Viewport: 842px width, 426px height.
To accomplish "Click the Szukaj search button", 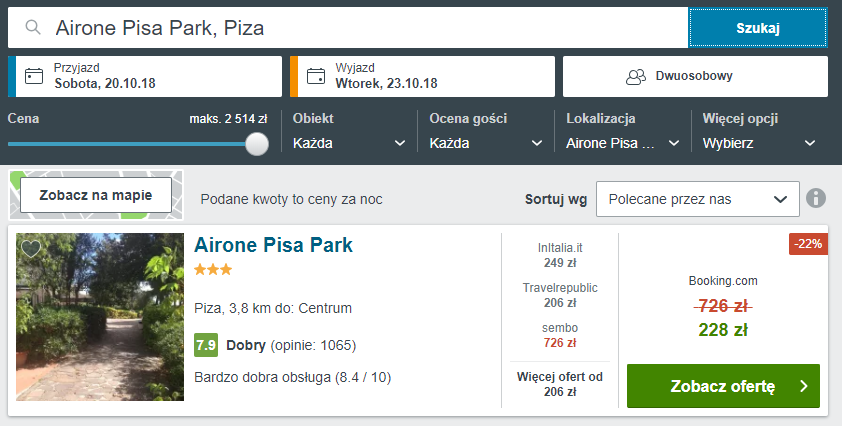I will 758,28.
